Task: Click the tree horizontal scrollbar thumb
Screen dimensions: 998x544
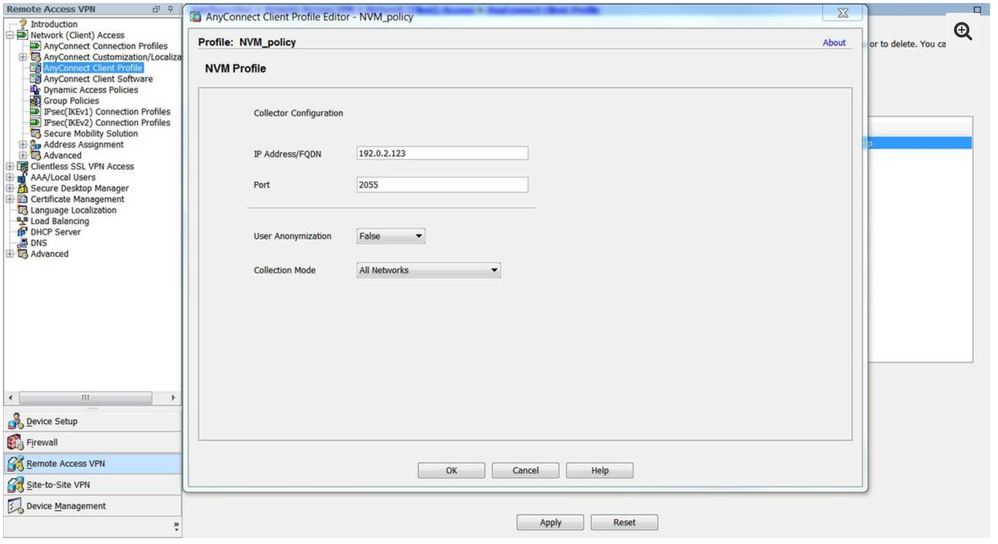Action: coord(85,398)
